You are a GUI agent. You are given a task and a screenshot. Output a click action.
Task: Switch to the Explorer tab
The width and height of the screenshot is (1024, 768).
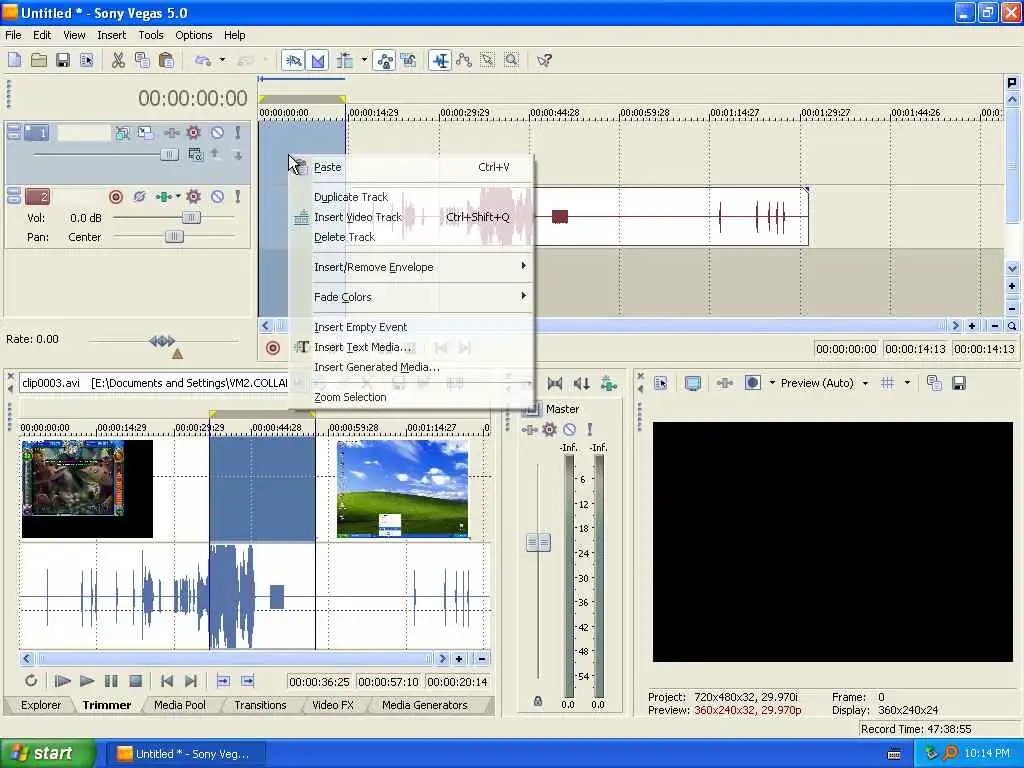40,705
